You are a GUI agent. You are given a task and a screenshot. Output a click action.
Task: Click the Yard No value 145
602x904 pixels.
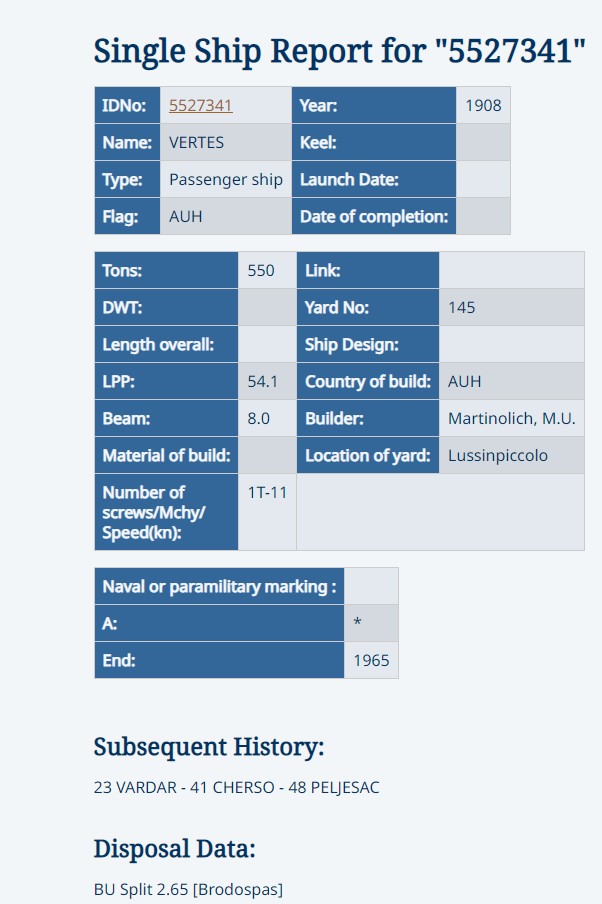coord(461,307)
